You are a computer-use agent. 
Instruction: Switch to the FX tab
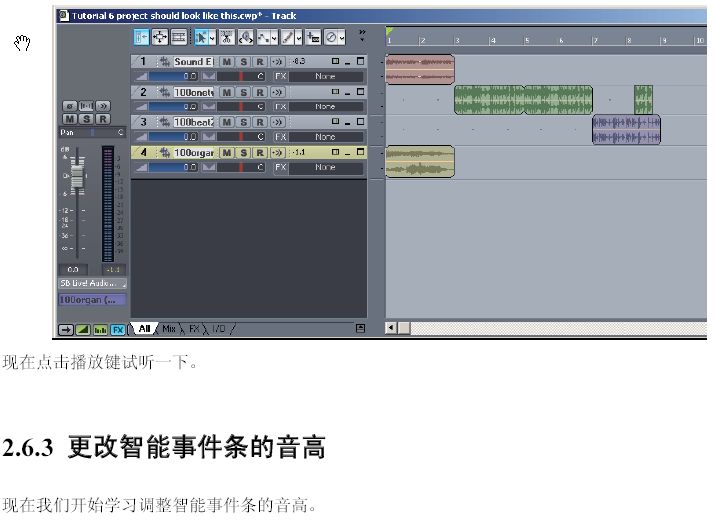[x=194, y=328]
